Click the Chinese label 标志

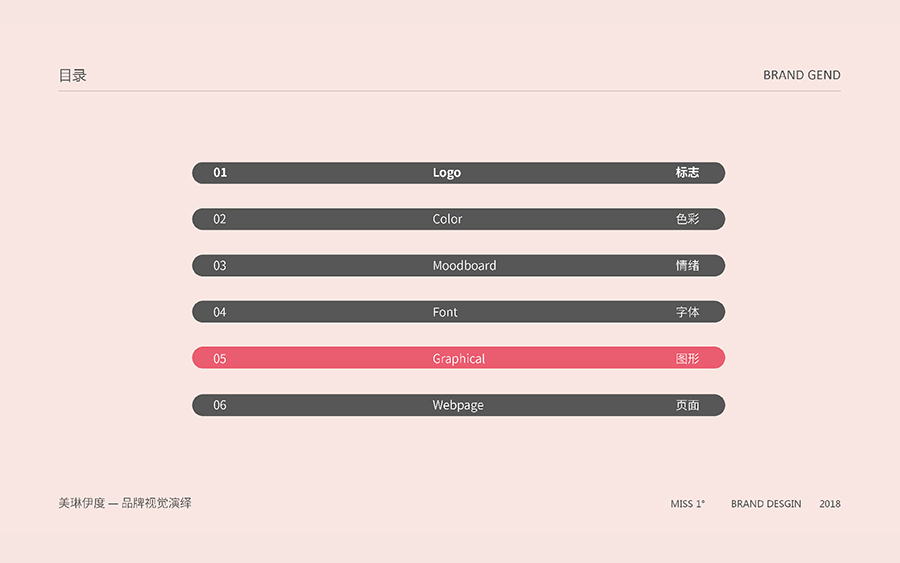pyautogui.click(x=687, y=173)
